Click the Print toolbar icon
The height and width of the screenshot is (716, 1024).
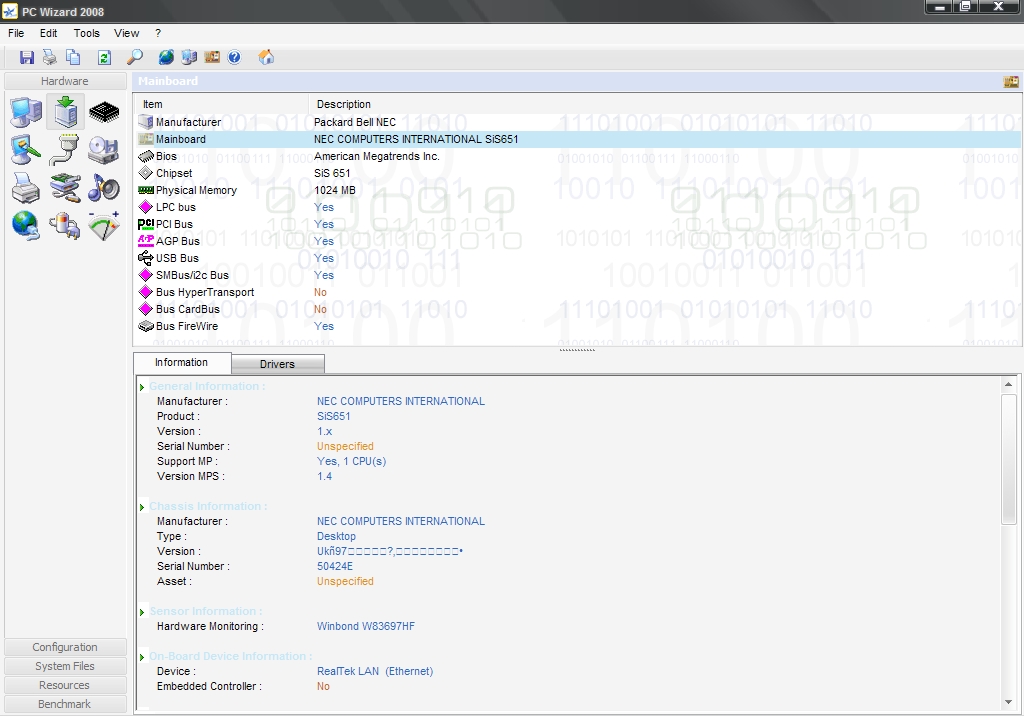coord(50,57)
